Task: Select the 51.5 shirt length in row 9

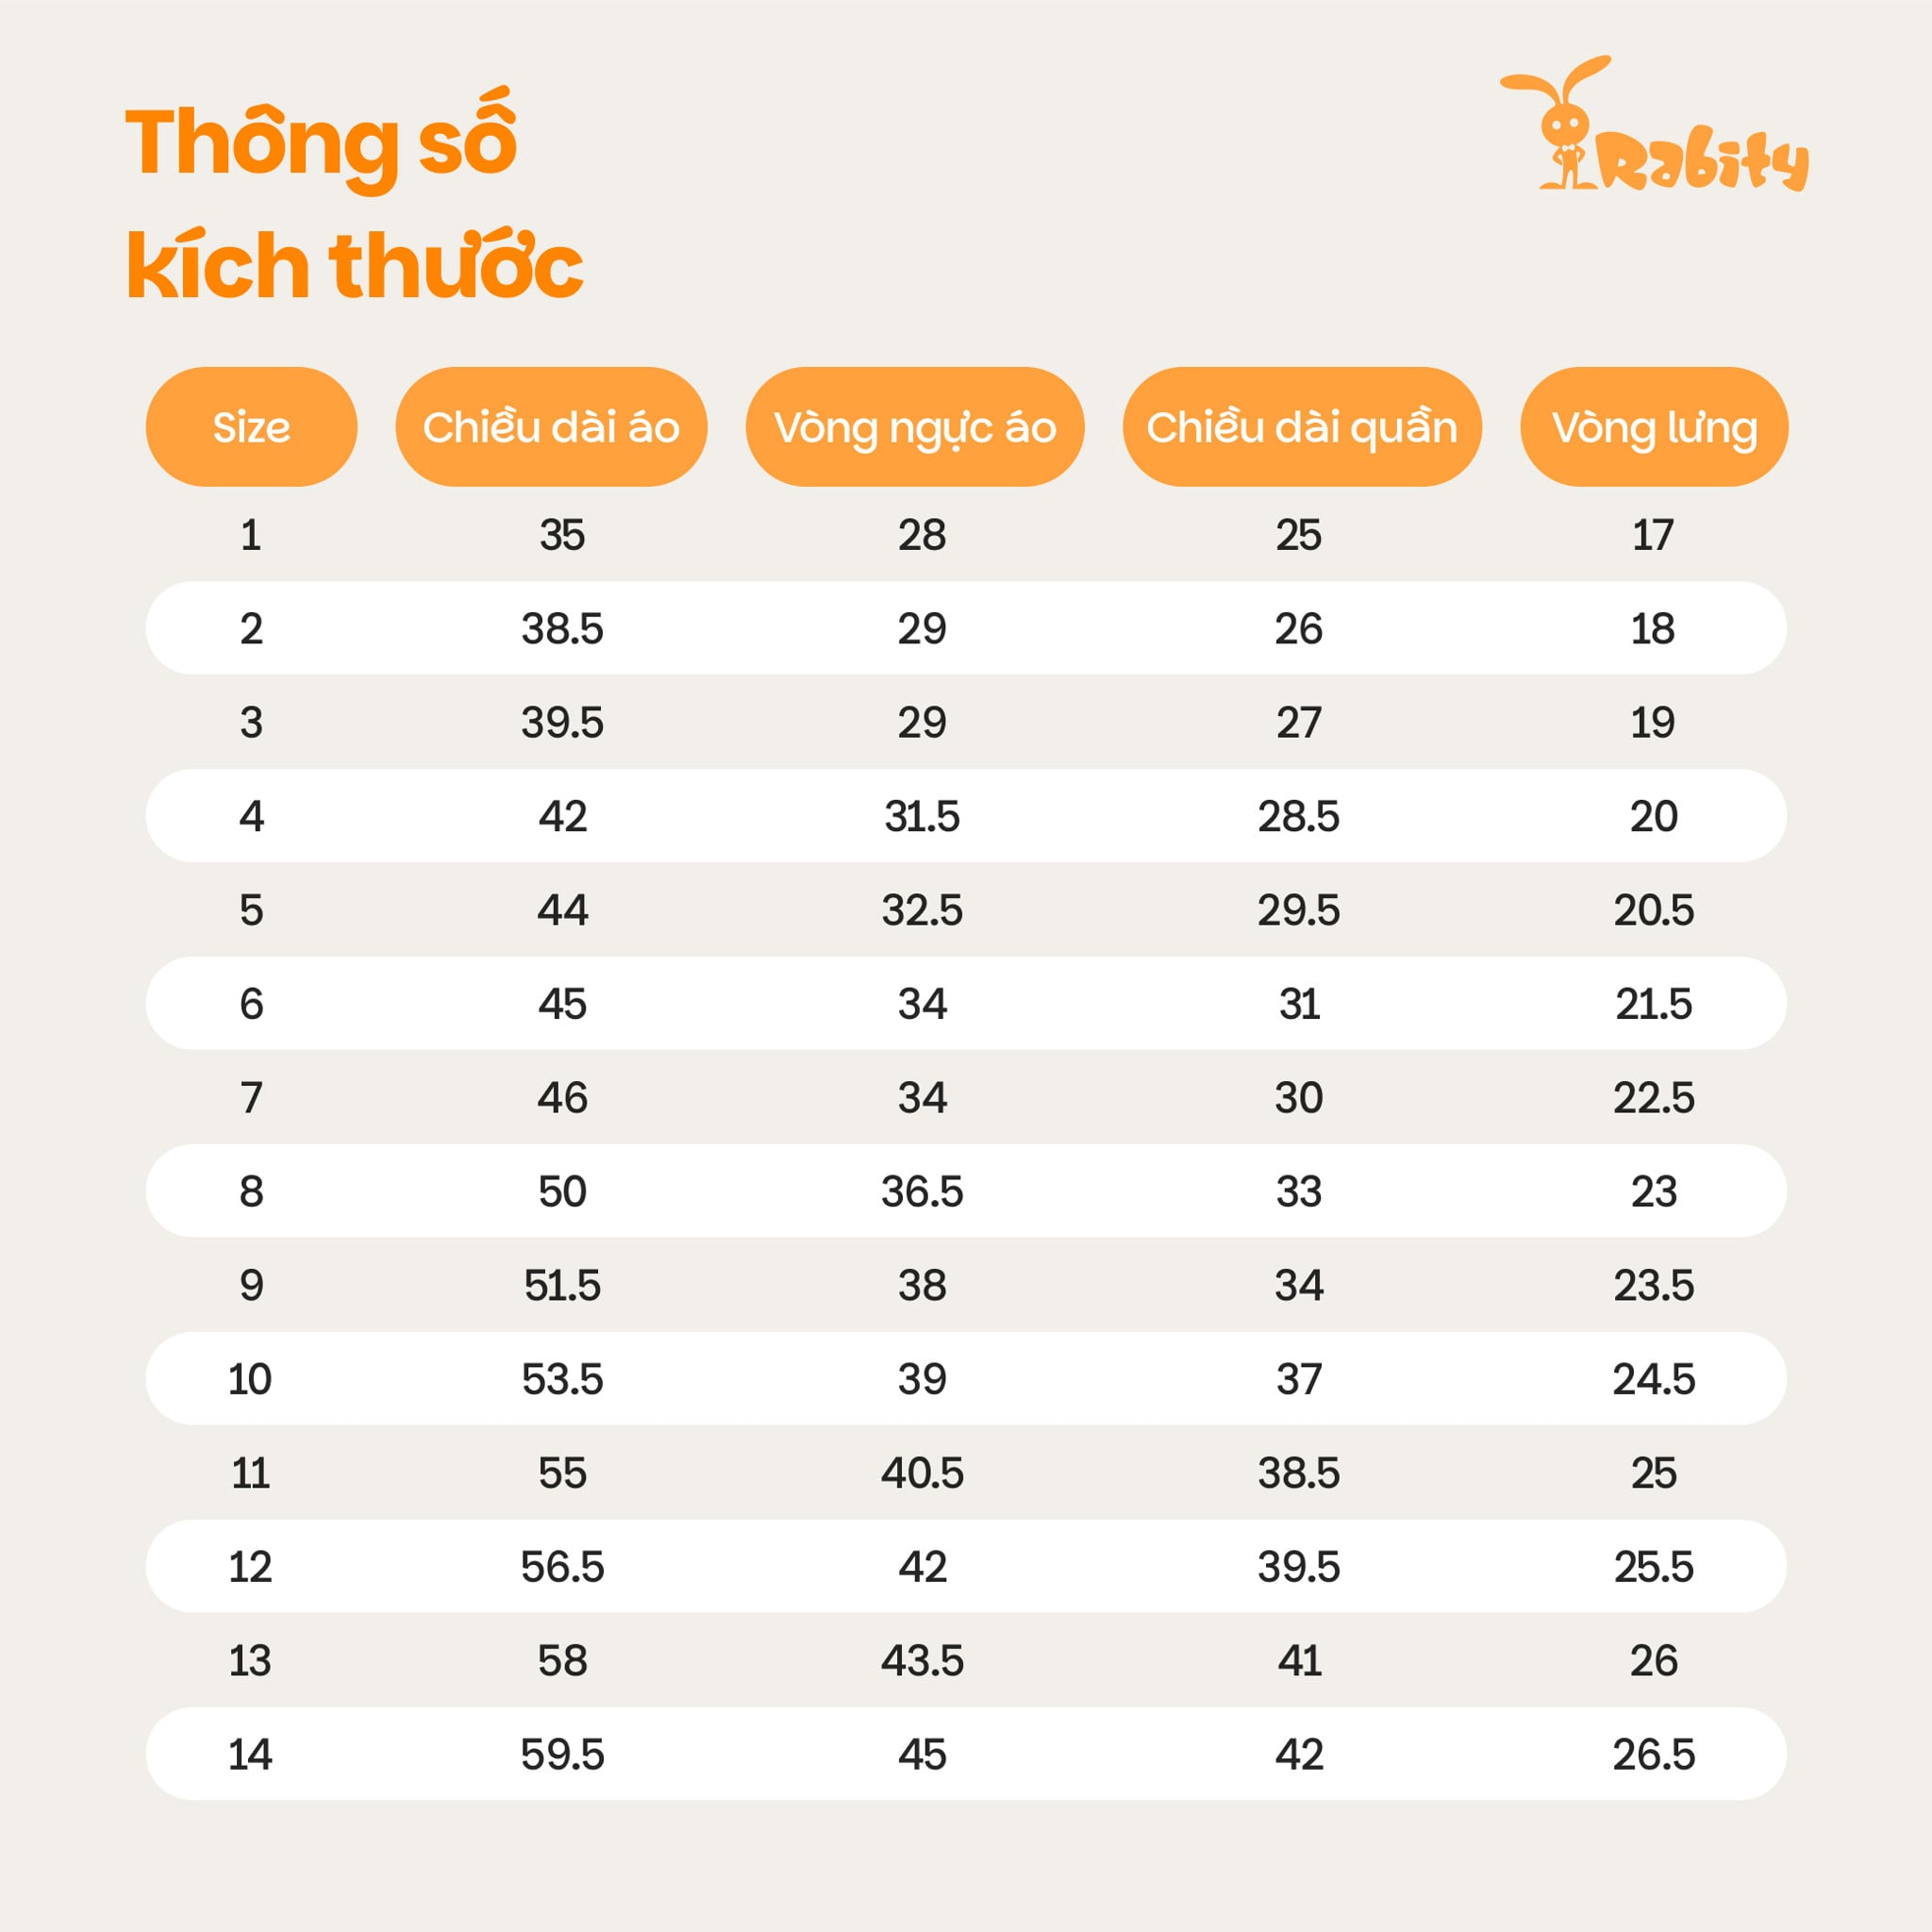Action: 562,1285
